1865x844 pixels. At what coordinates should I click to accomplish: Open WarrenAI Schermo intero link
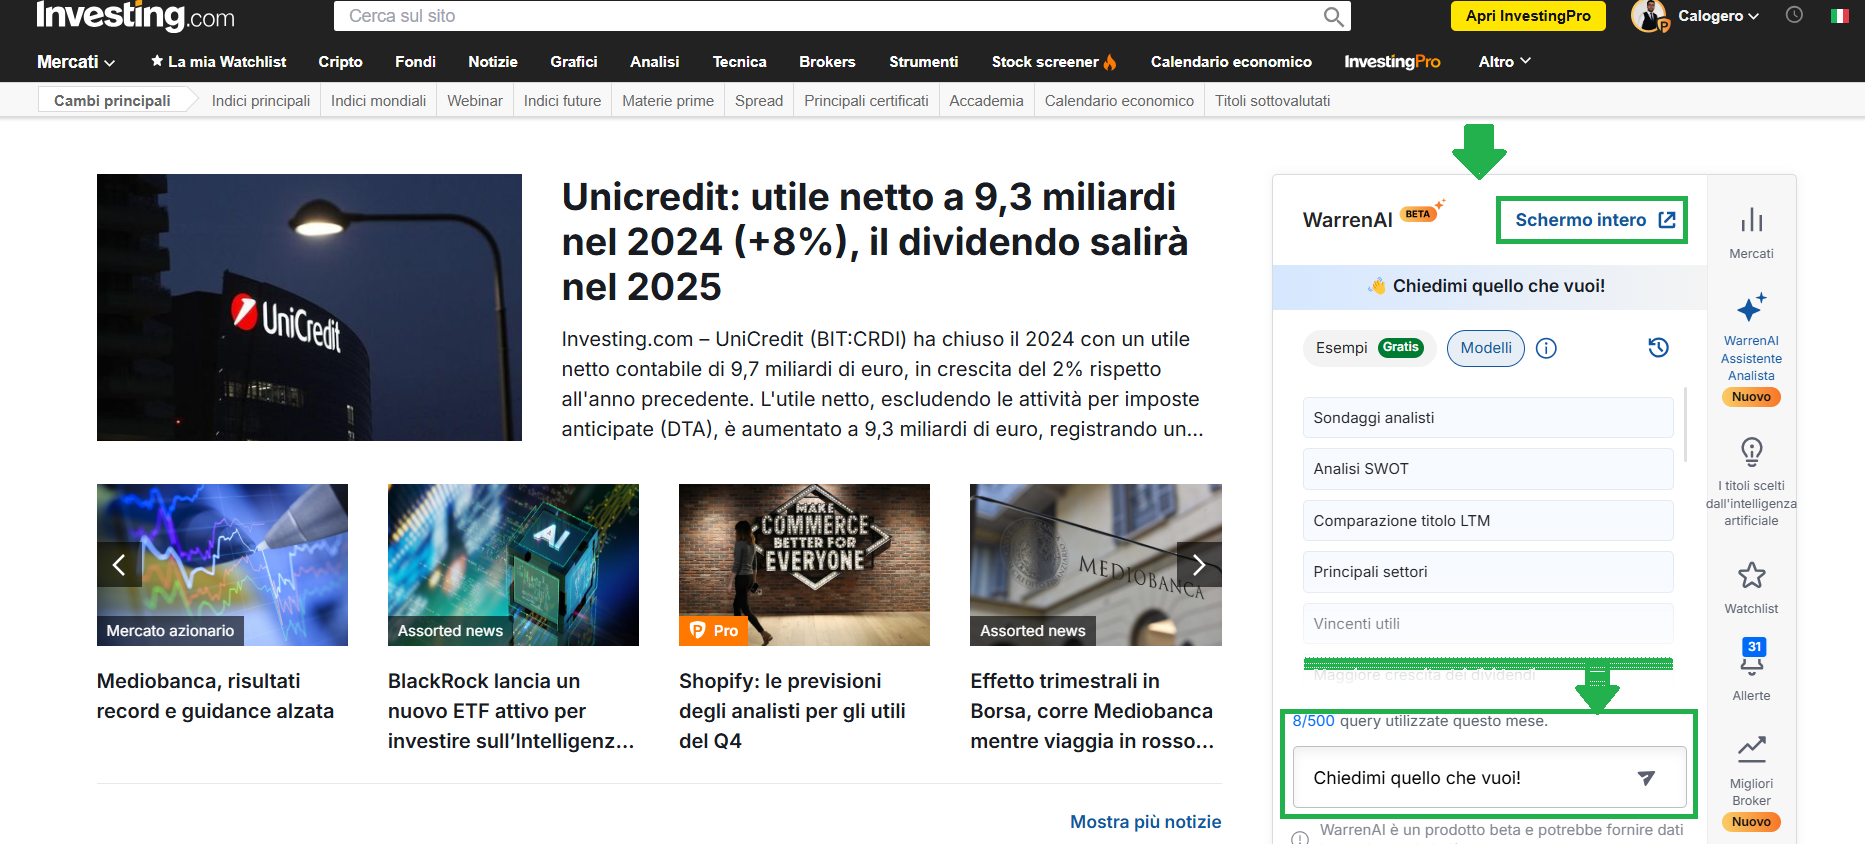[1595, 220]
